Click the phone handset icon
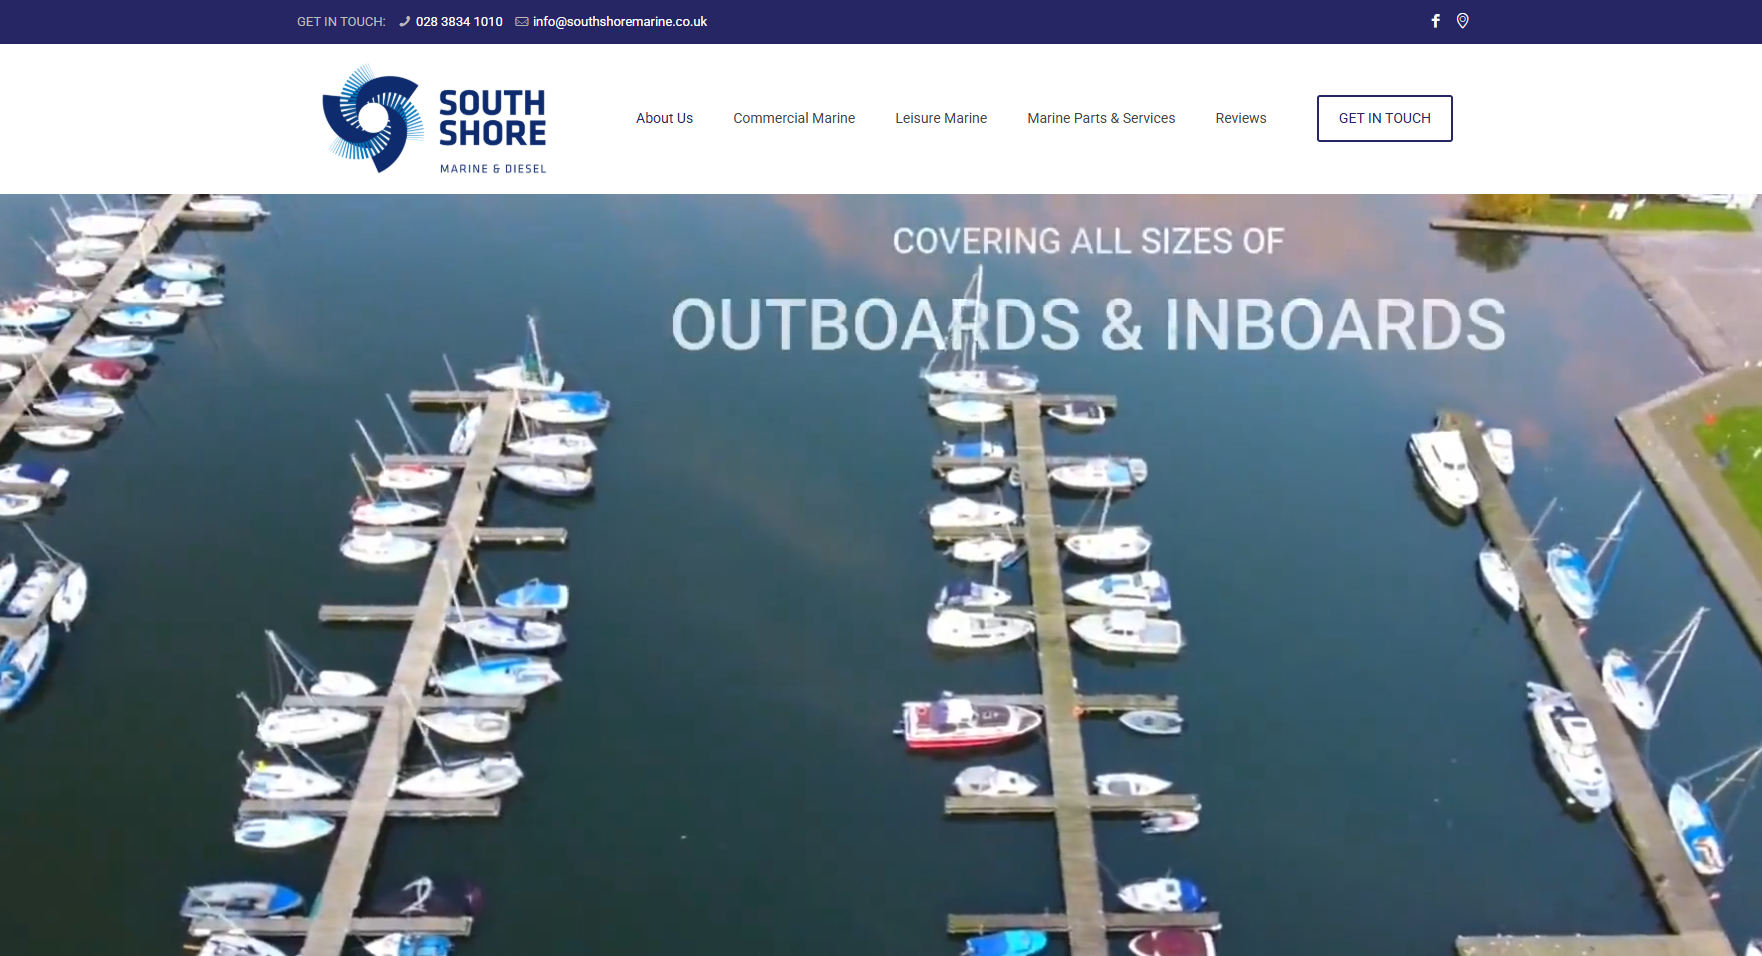The width and height of the screenshot is (1762, 956). (x=405, y=21)
